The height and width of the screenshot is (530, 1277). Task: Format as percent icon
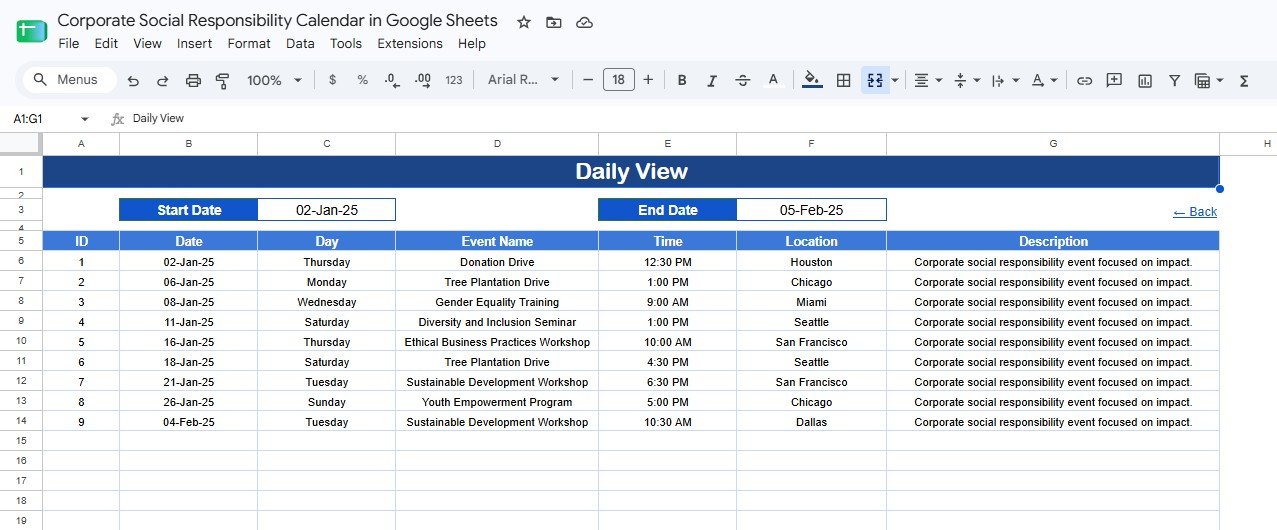(x=362, y=80)
